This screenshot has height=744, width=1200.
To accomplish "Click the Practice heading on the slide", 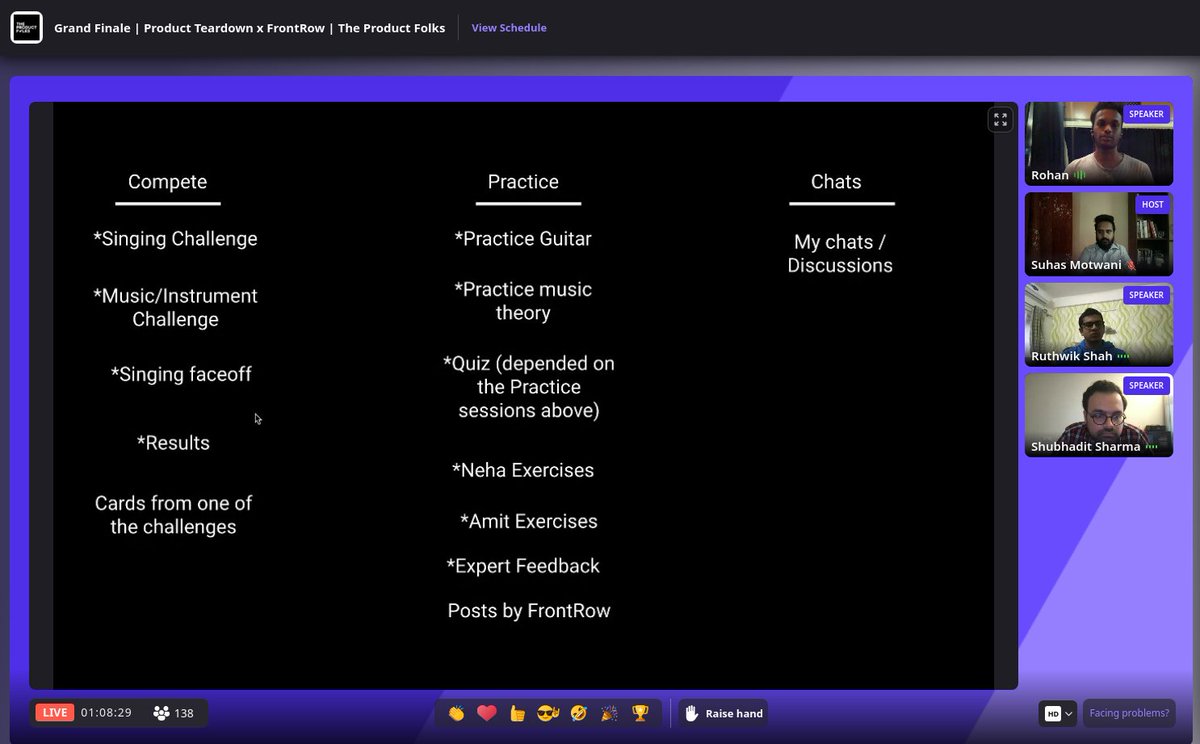I will tap(523, 182).
